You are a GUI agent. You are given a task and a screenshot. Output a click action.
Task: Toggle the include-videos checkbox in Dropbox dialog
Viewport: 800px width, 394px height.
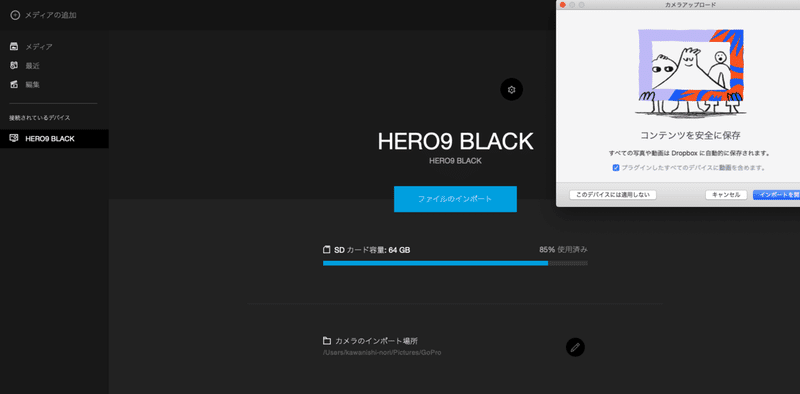(616, 168)
